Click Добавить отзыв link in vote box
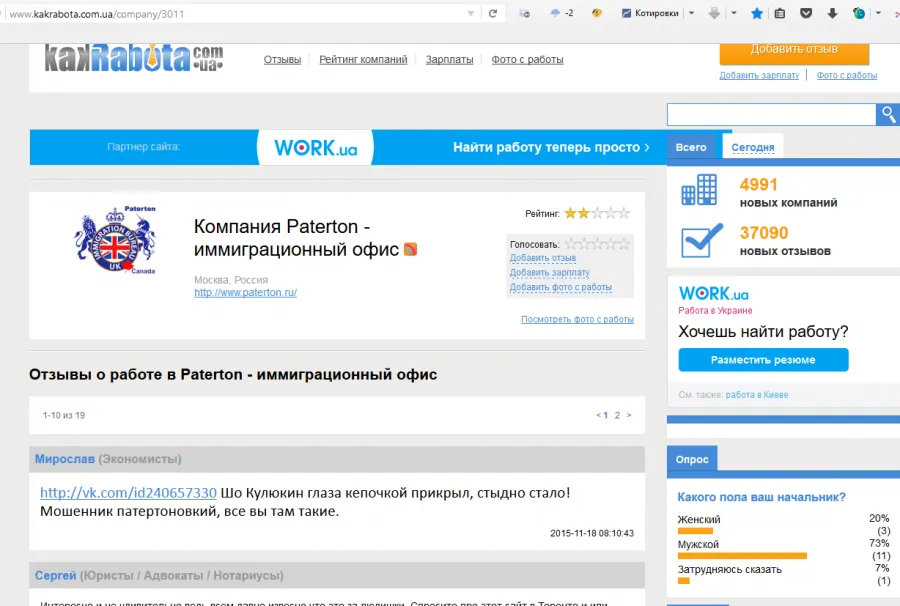The height and width of the screenshot is (606, 900). (543, 258)
